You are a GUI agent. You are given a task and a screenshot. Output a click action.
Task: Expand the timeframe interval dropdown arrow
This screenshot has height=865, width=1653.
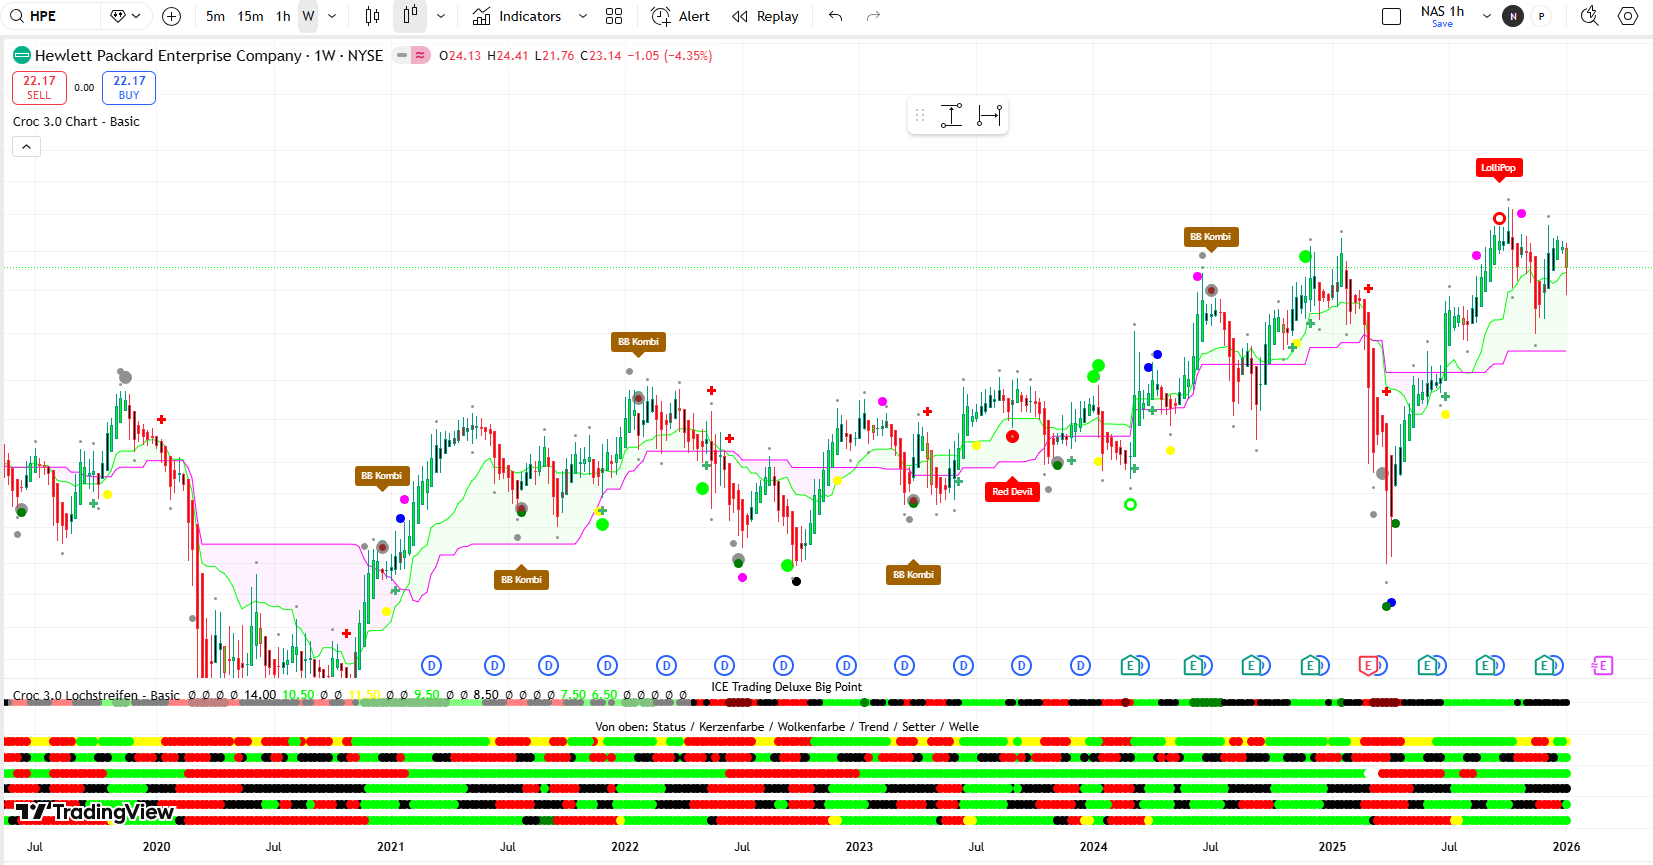coord(332,16)
